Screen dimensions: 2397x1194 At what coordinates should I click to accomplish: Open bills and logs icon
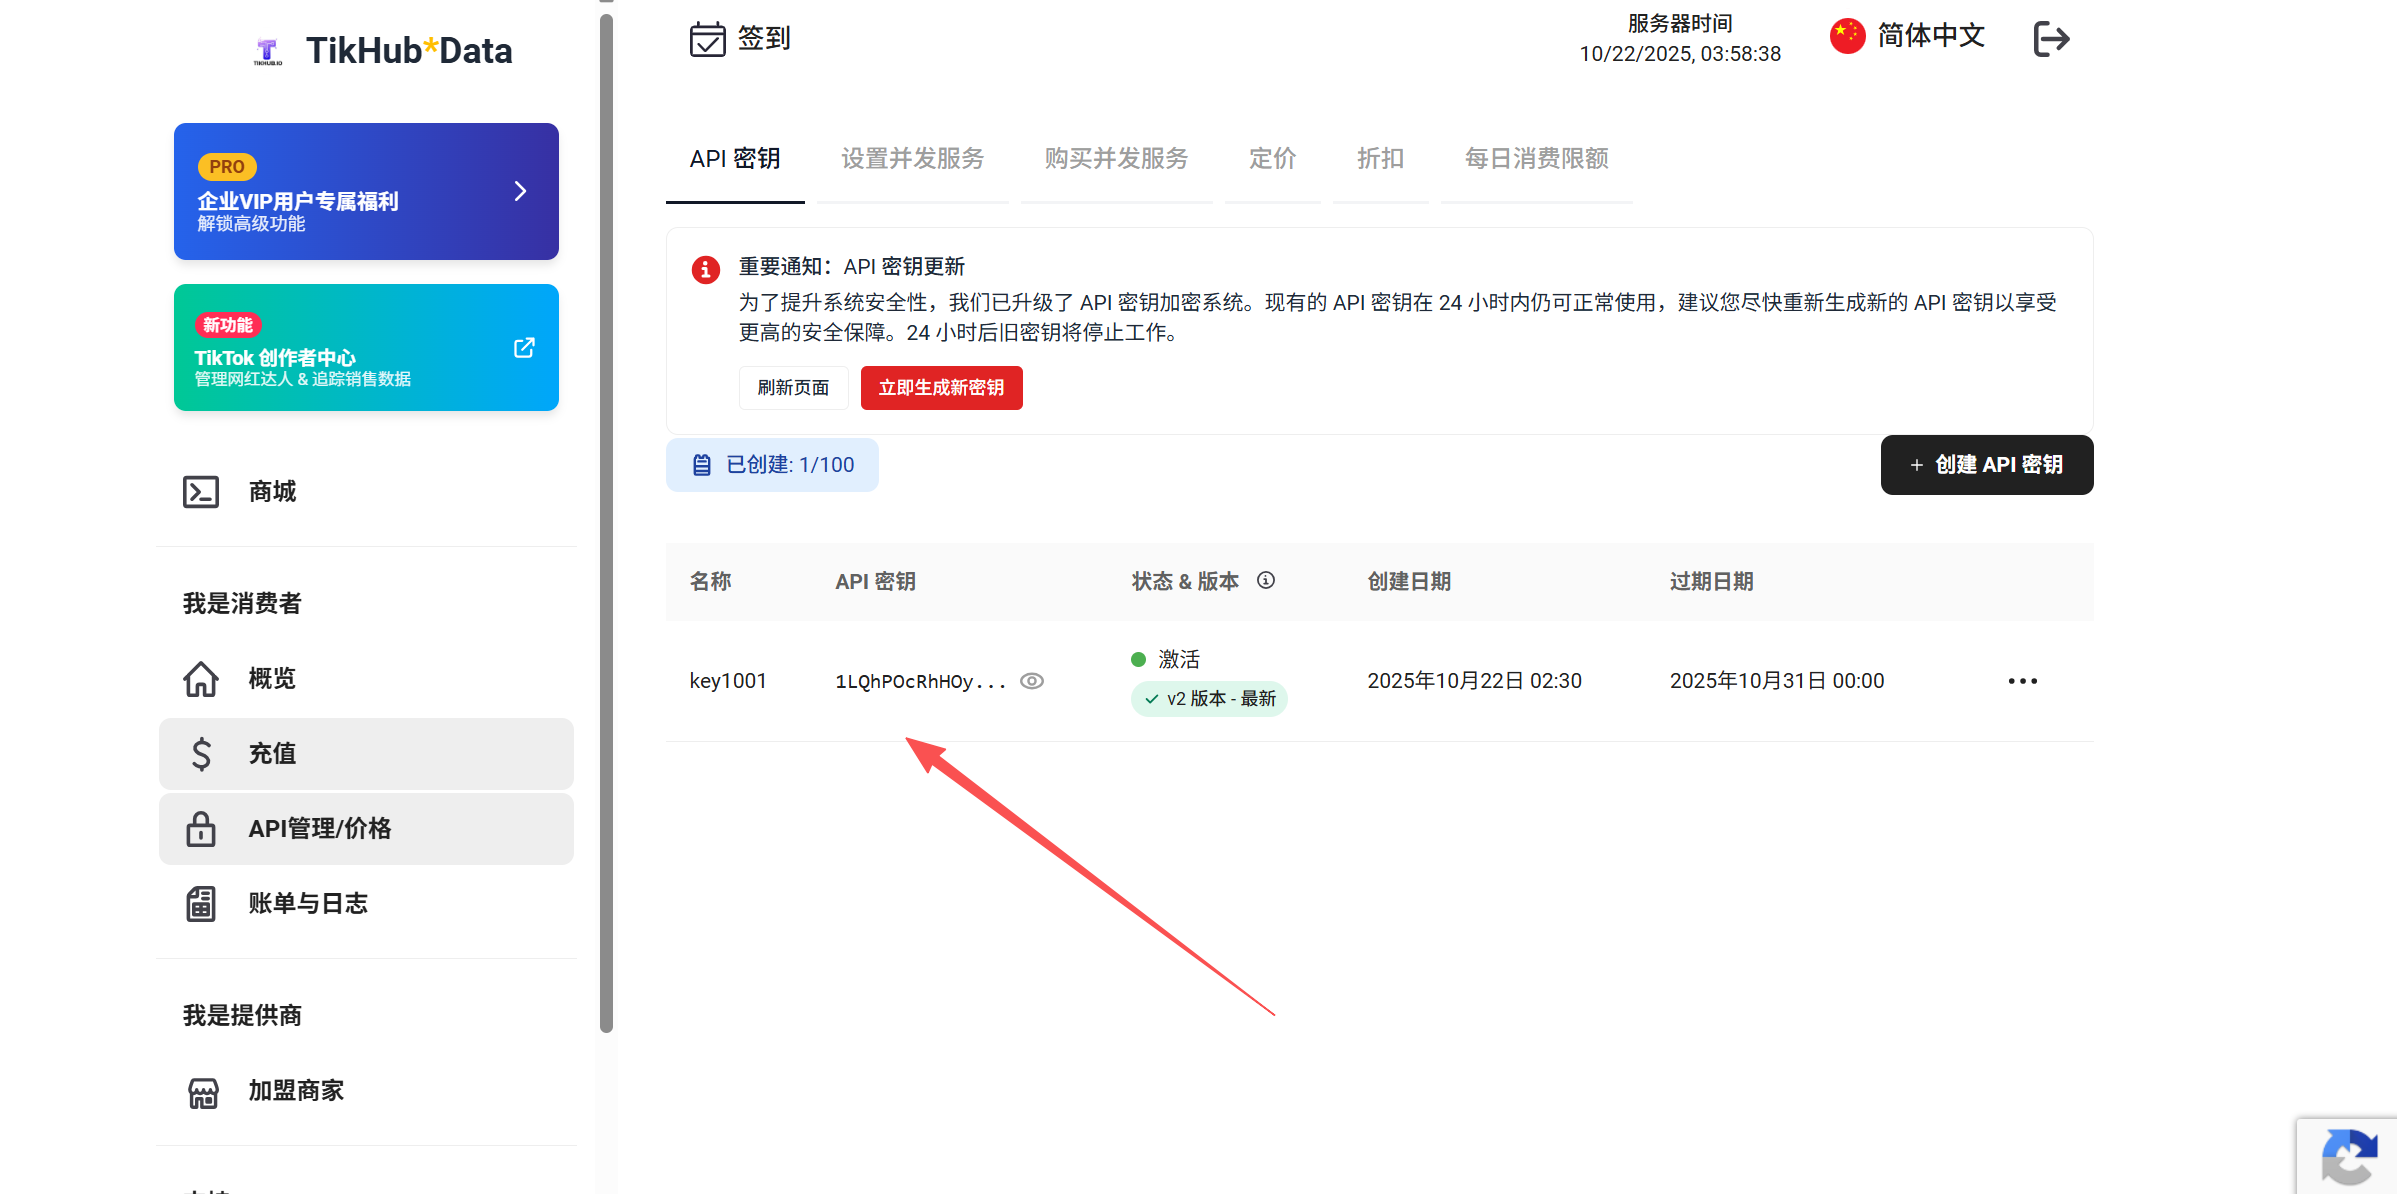201,904
